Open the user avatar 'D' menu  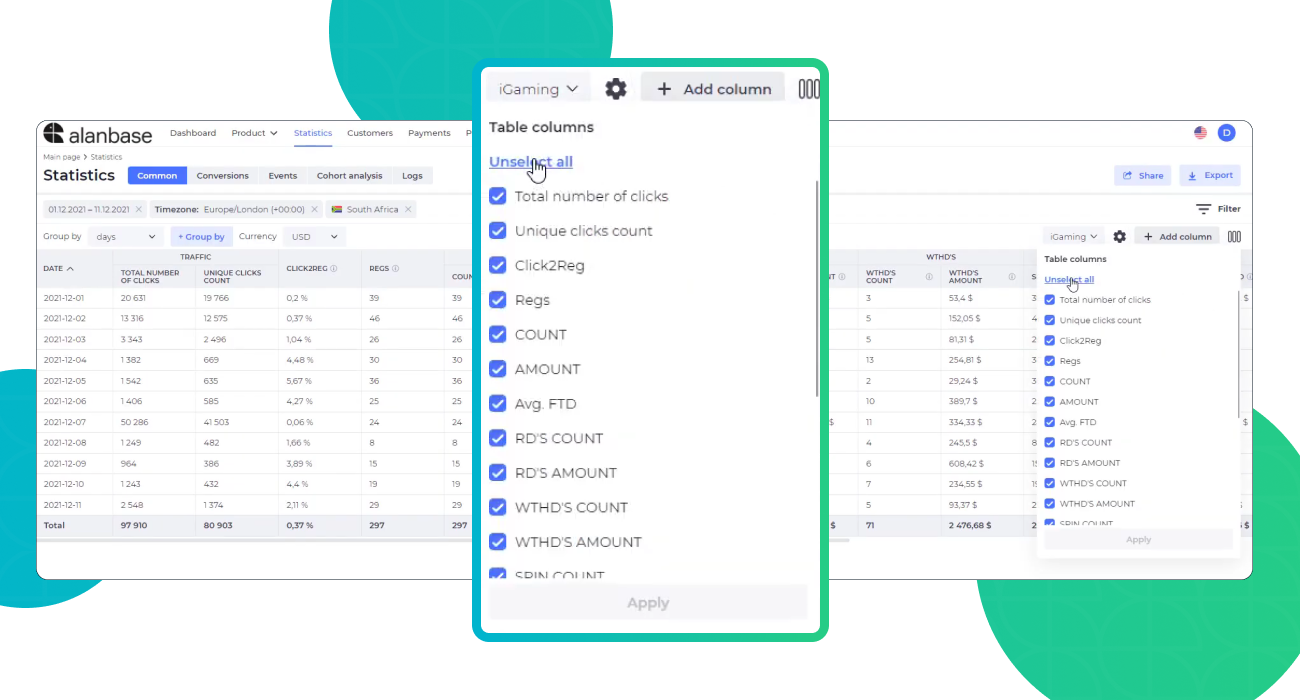point(1226,133)
